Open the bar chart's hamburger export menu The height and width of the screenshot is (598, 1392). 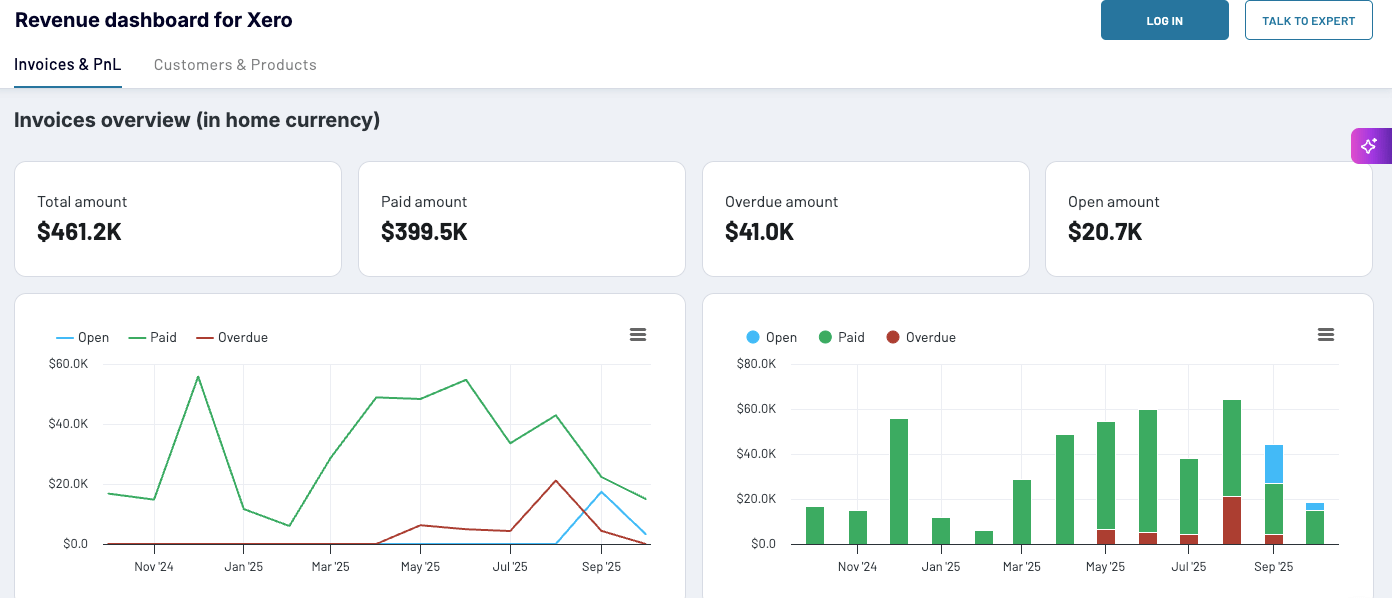1326,334
